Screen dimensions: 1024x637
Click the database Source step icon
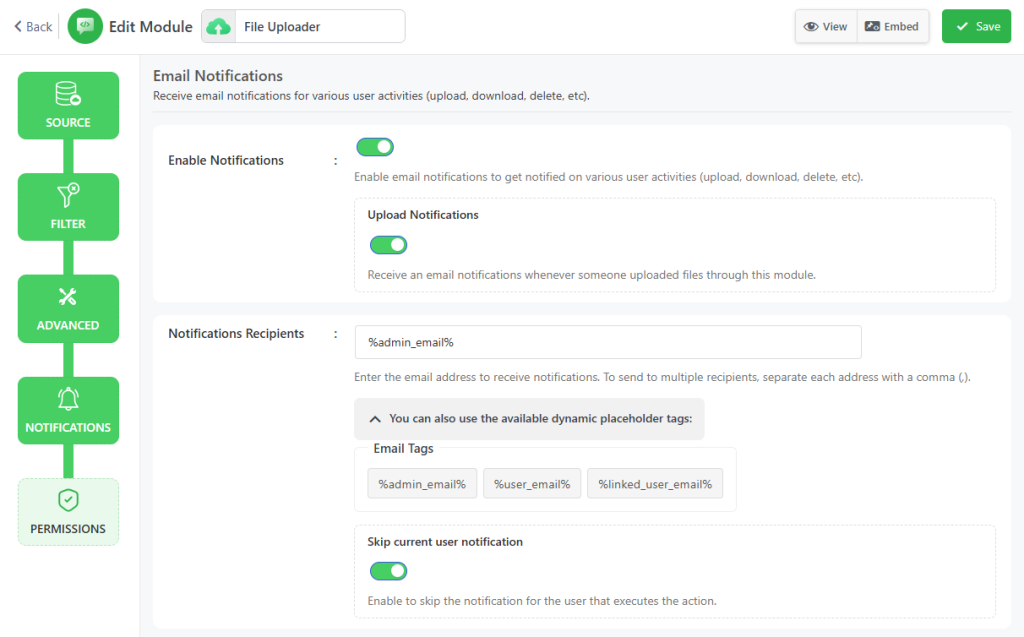(68, 94)
